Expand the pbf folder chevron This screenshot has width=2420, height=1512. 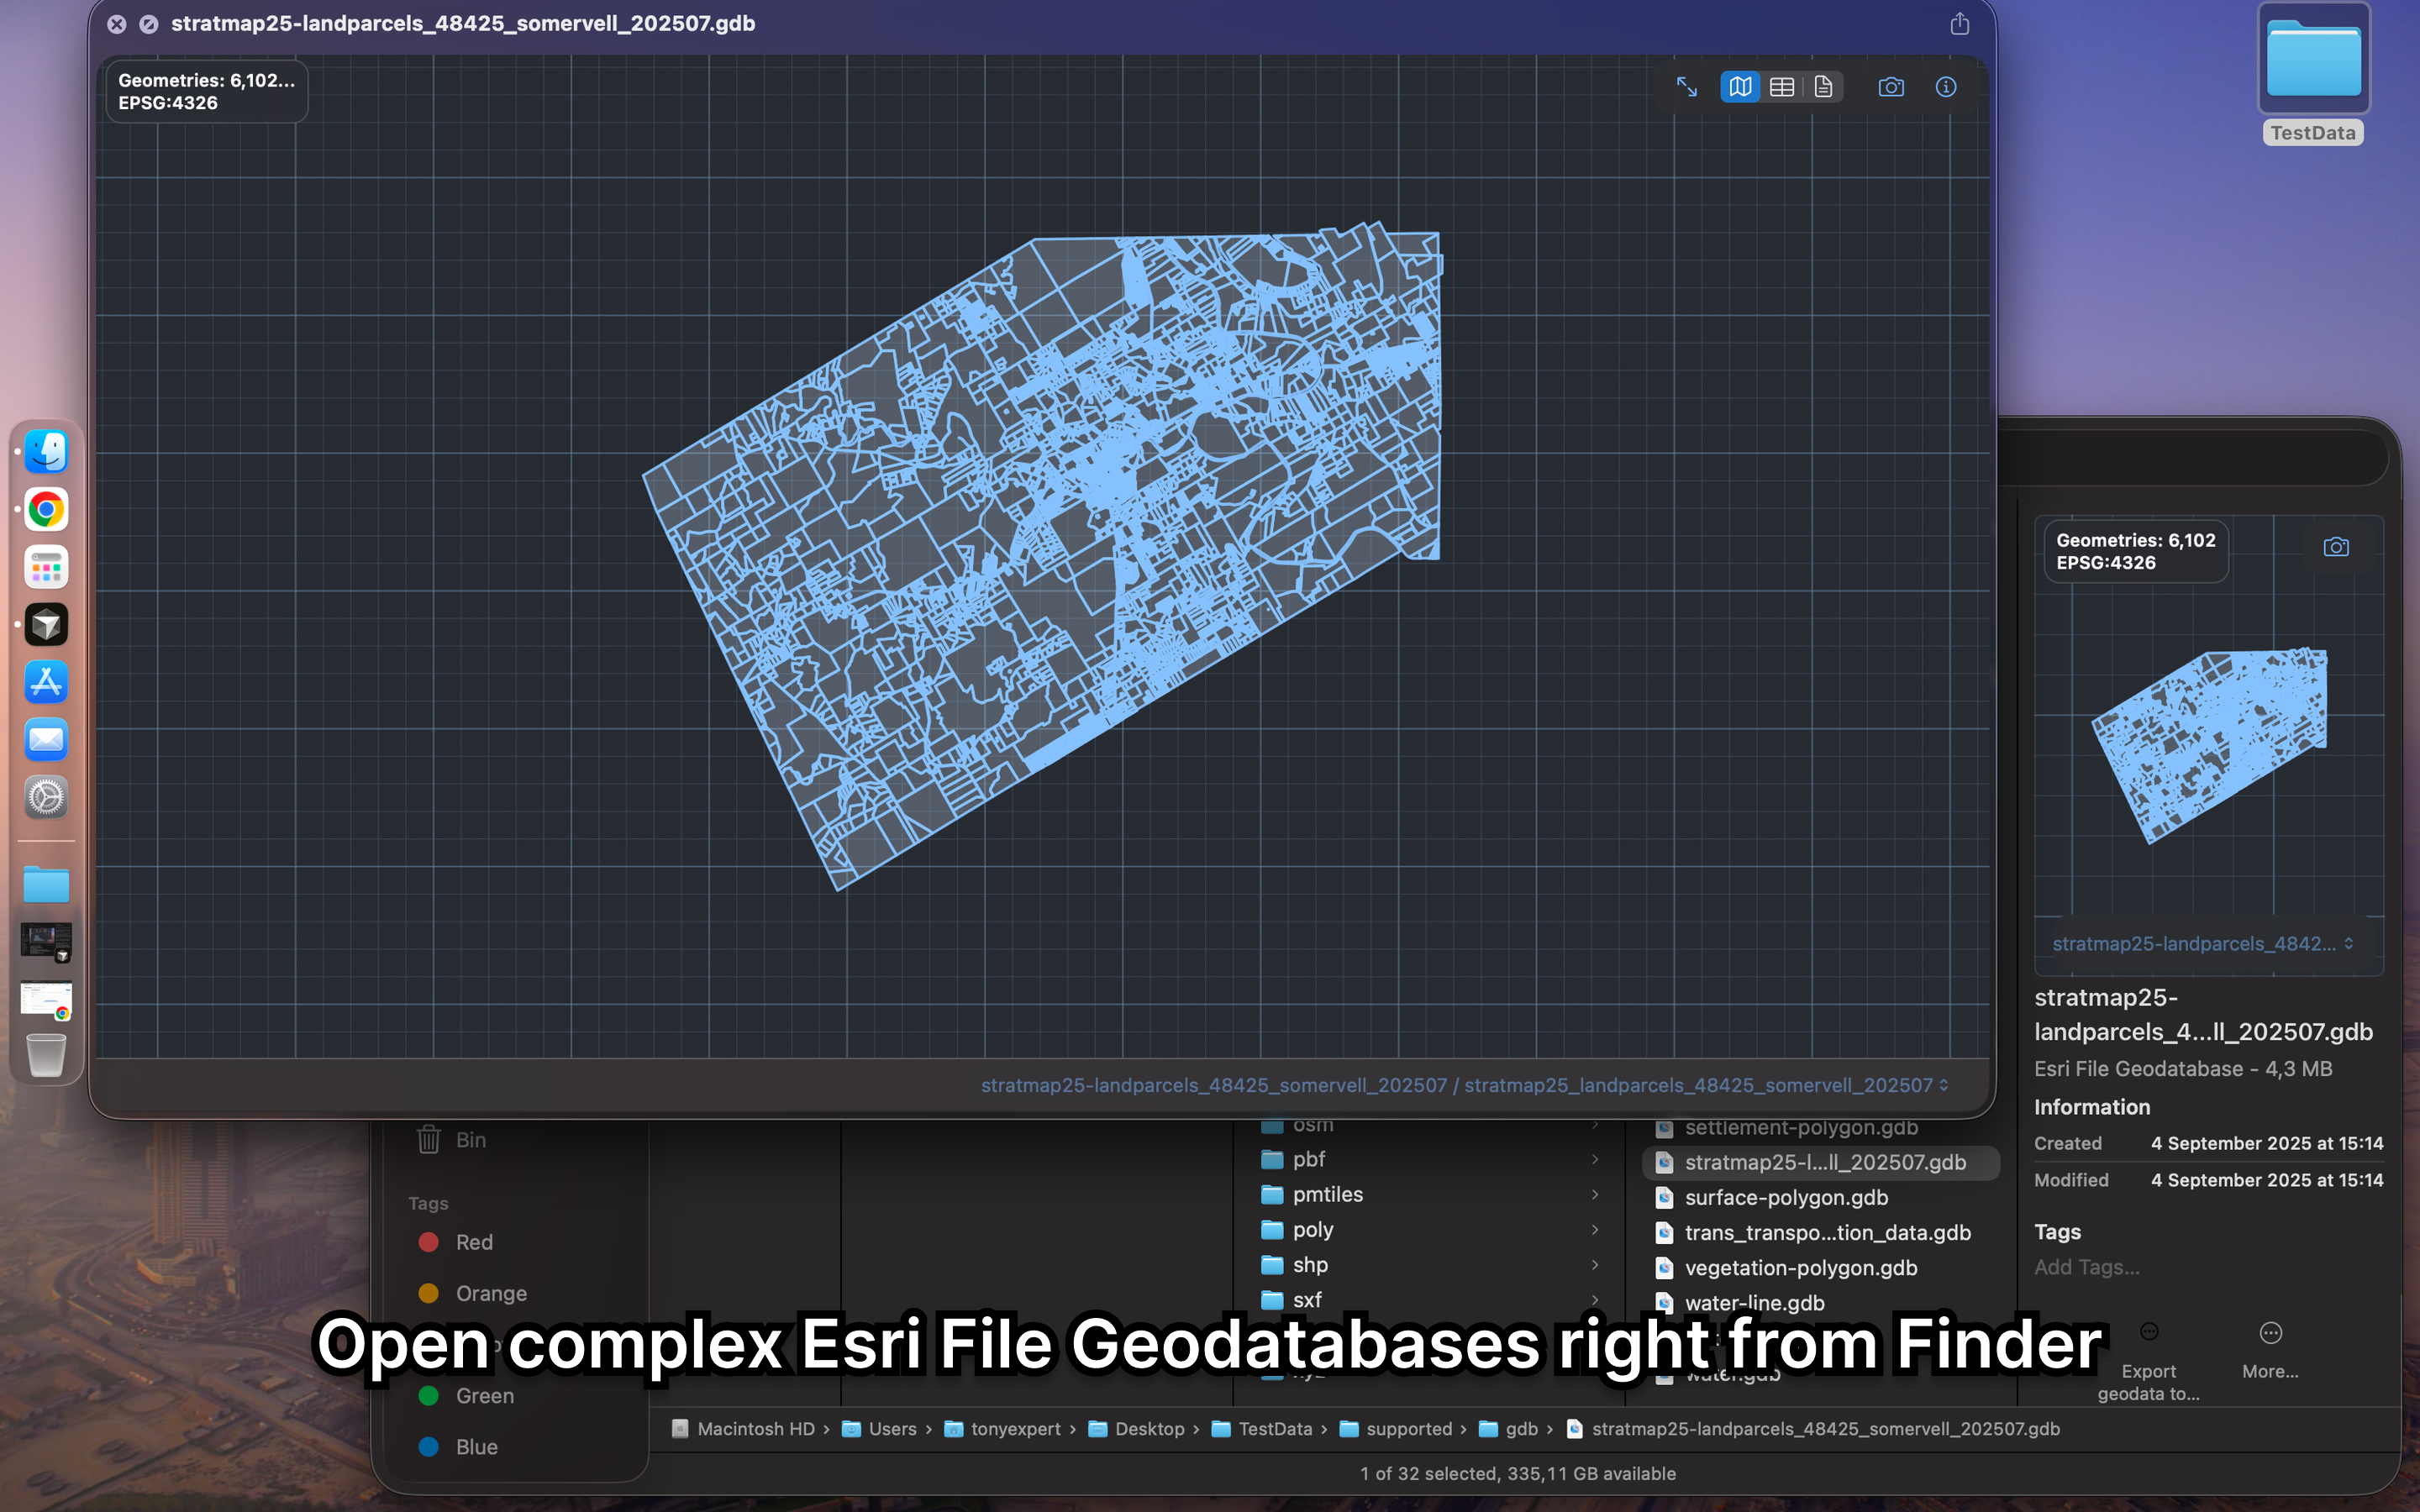[1595, 1159]
